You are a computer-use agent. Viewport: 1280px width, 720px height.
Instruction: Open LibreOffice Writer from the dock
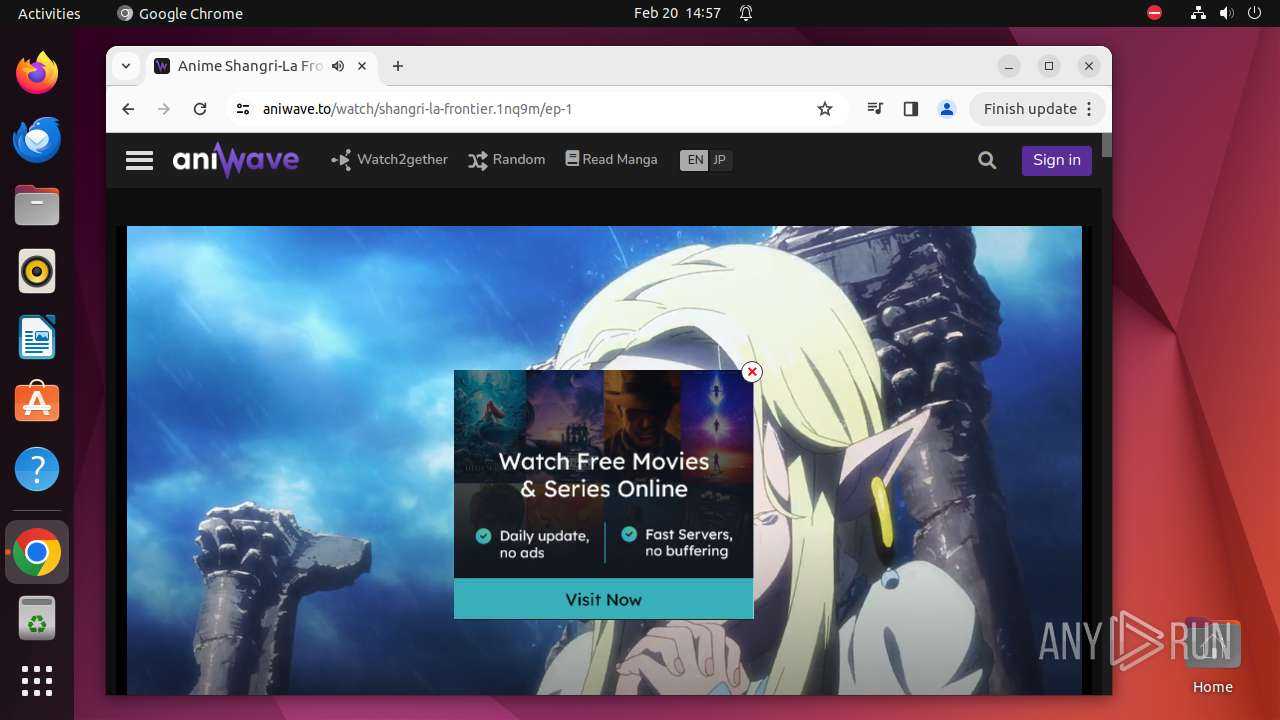pos(37,337)
